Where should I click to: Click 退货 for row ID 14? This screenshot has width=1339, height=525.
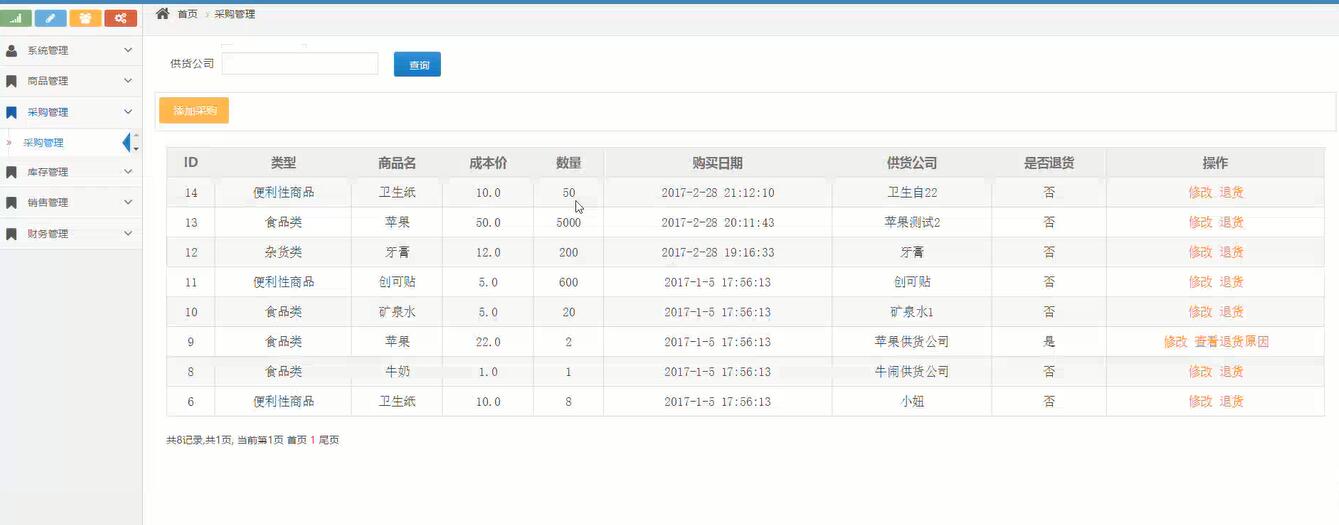[x=1231, y=192]
